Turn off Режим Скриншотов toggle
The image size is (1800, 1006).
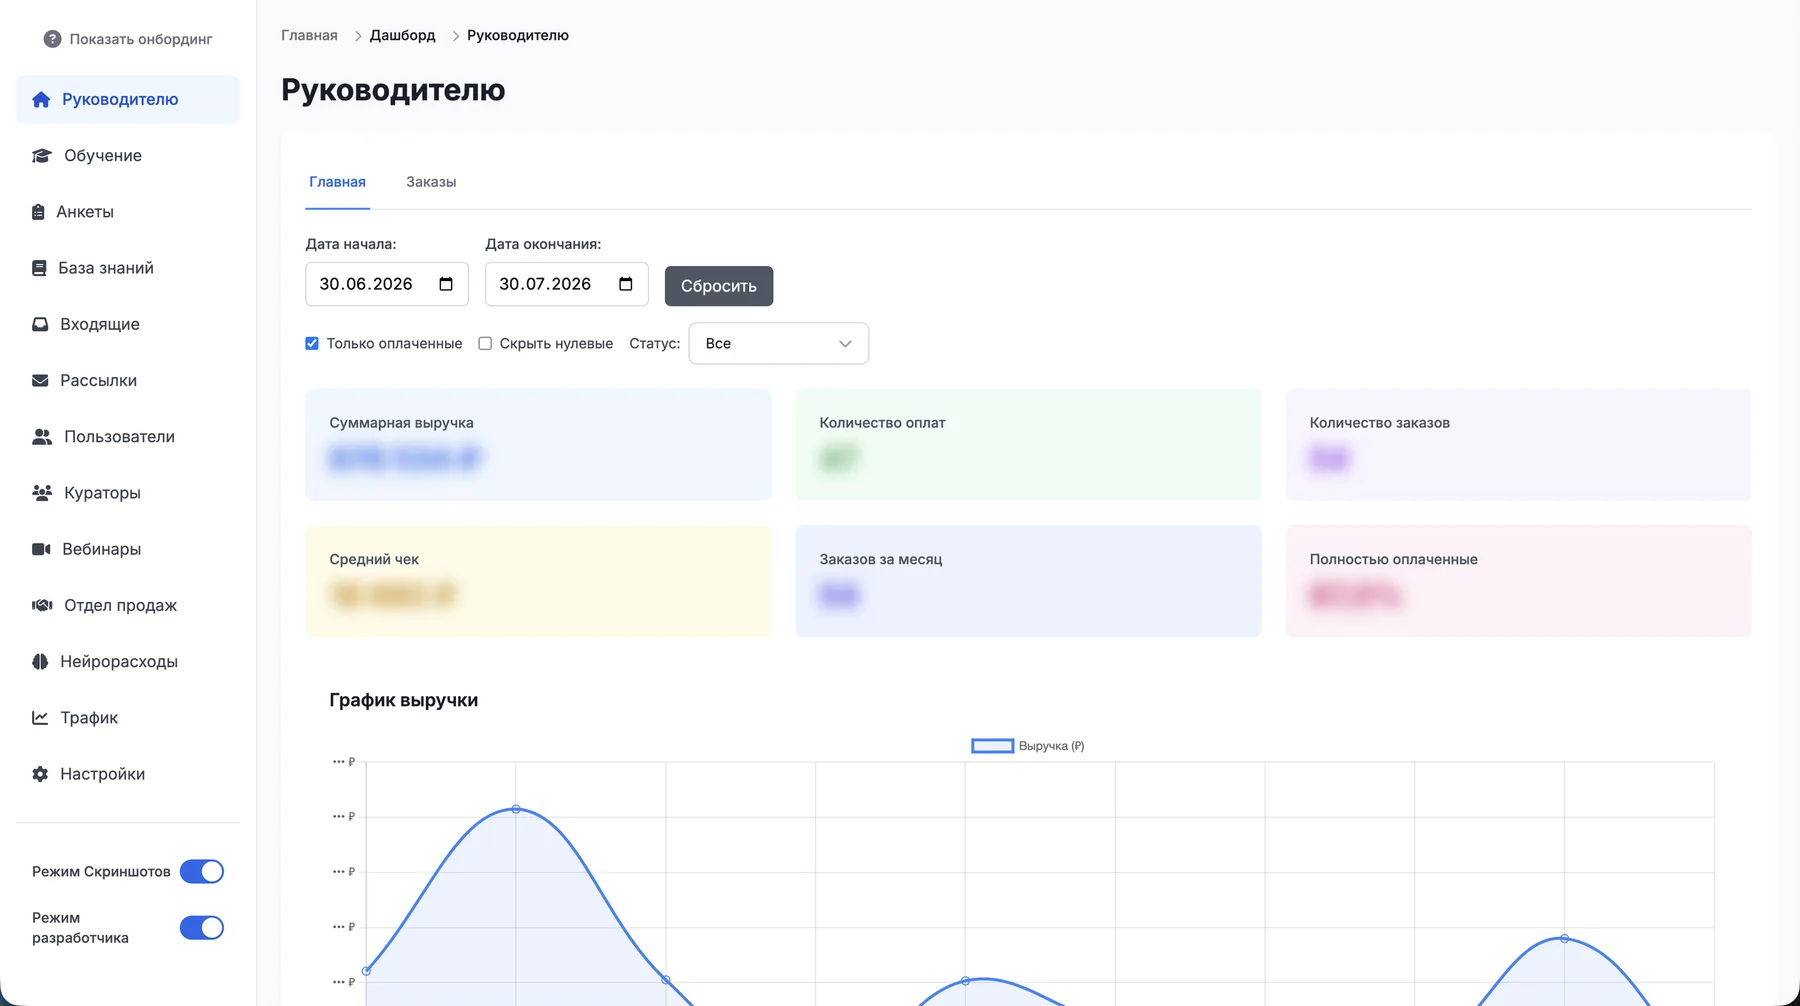point(202,872)
